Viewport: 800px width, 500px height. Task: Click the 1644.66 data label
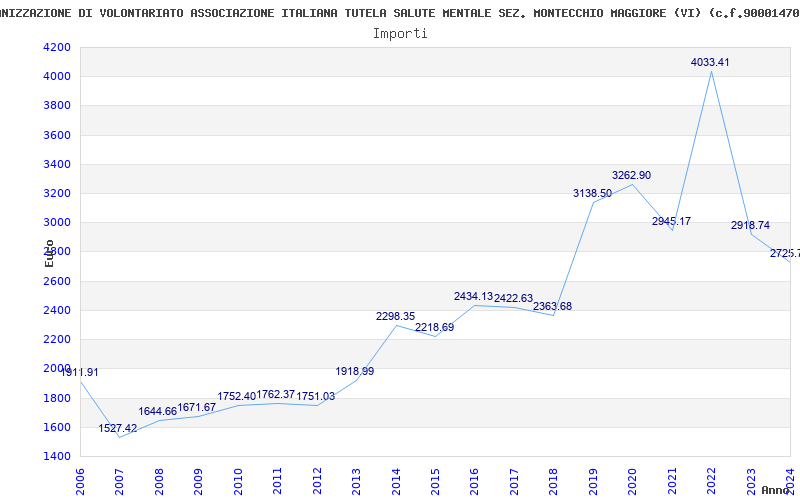[158, 411]
